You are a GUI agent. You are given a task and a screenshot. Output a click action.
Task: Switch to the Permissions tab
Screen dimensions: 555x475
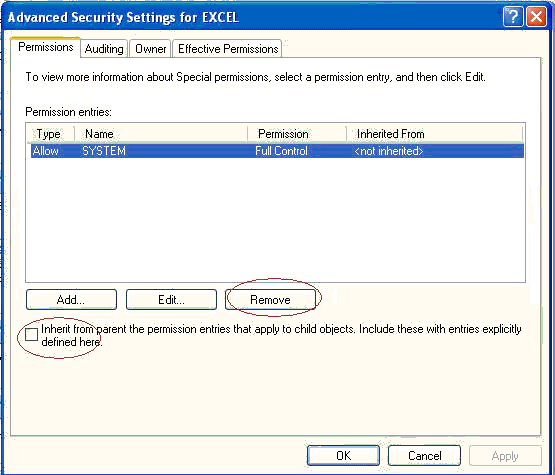click(45, 47)
